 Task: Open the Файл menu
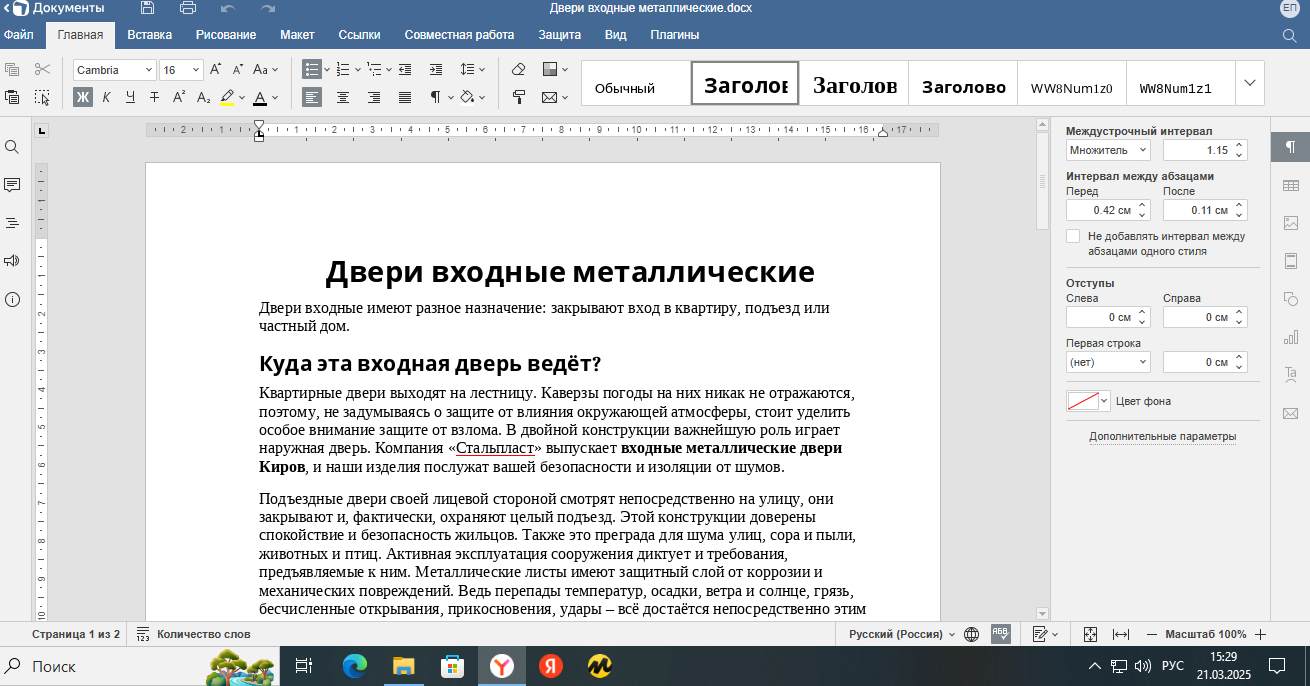pos(19,35)
